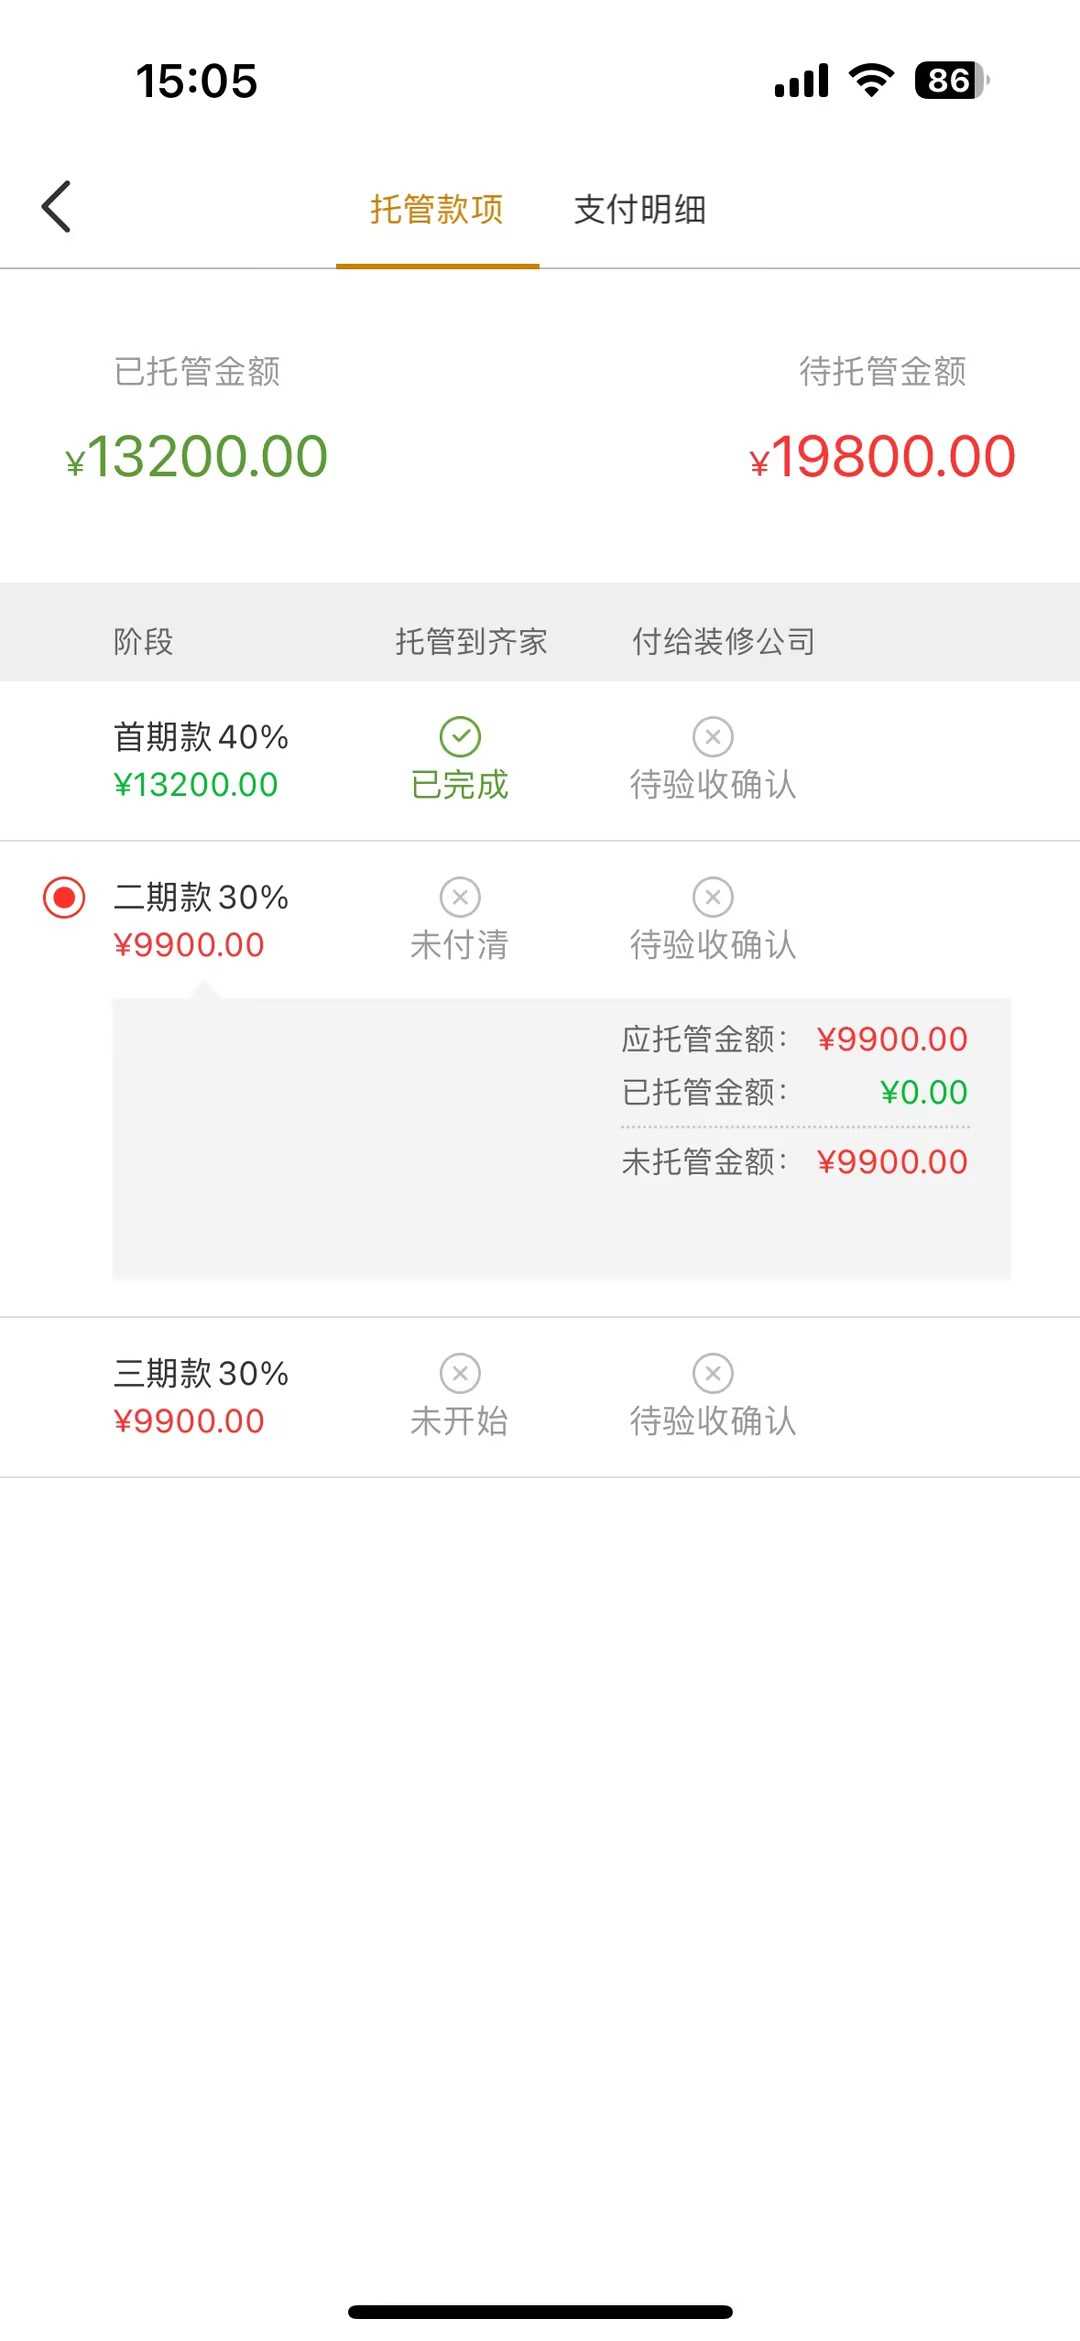Tap third payment 未开始 X icon

pyautogui.click(x=460, y=1373)
